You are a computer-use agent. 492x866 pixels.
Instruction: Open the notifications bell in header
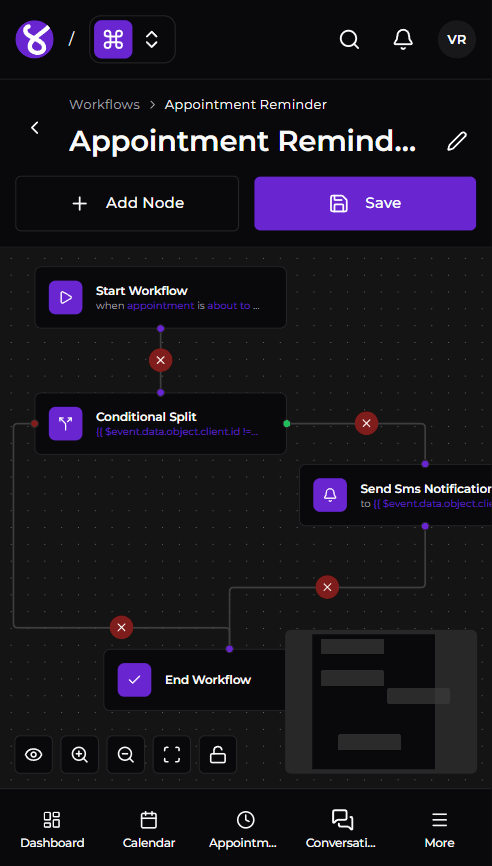tap(403, 39)
